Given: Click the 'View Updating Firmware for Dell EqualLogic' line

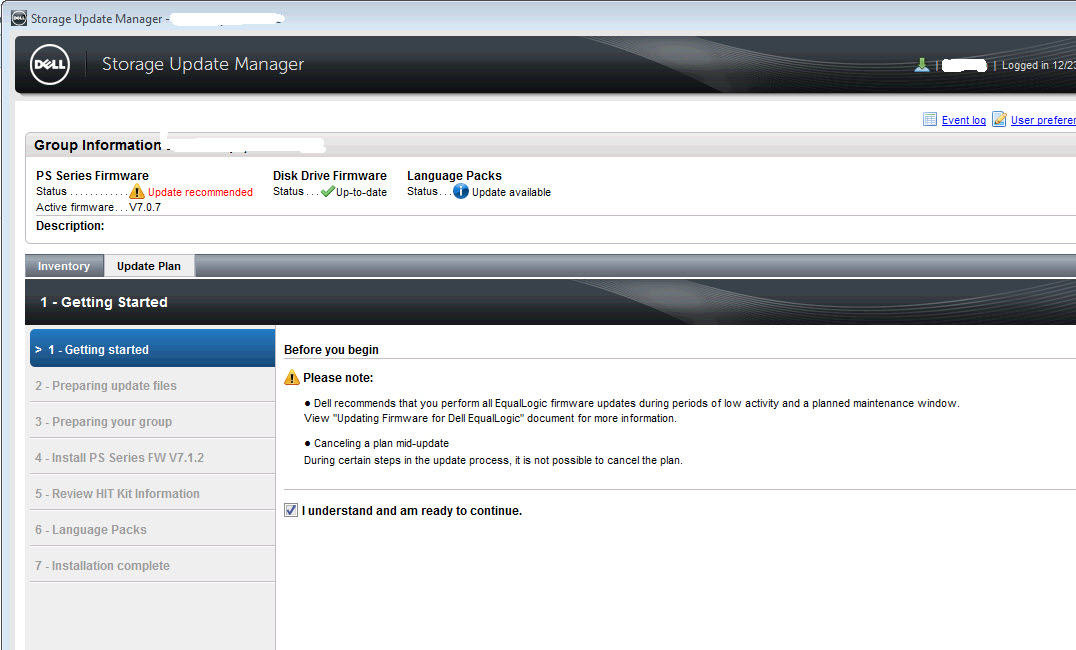Looking at the screenshot, I should coord(490,419).
